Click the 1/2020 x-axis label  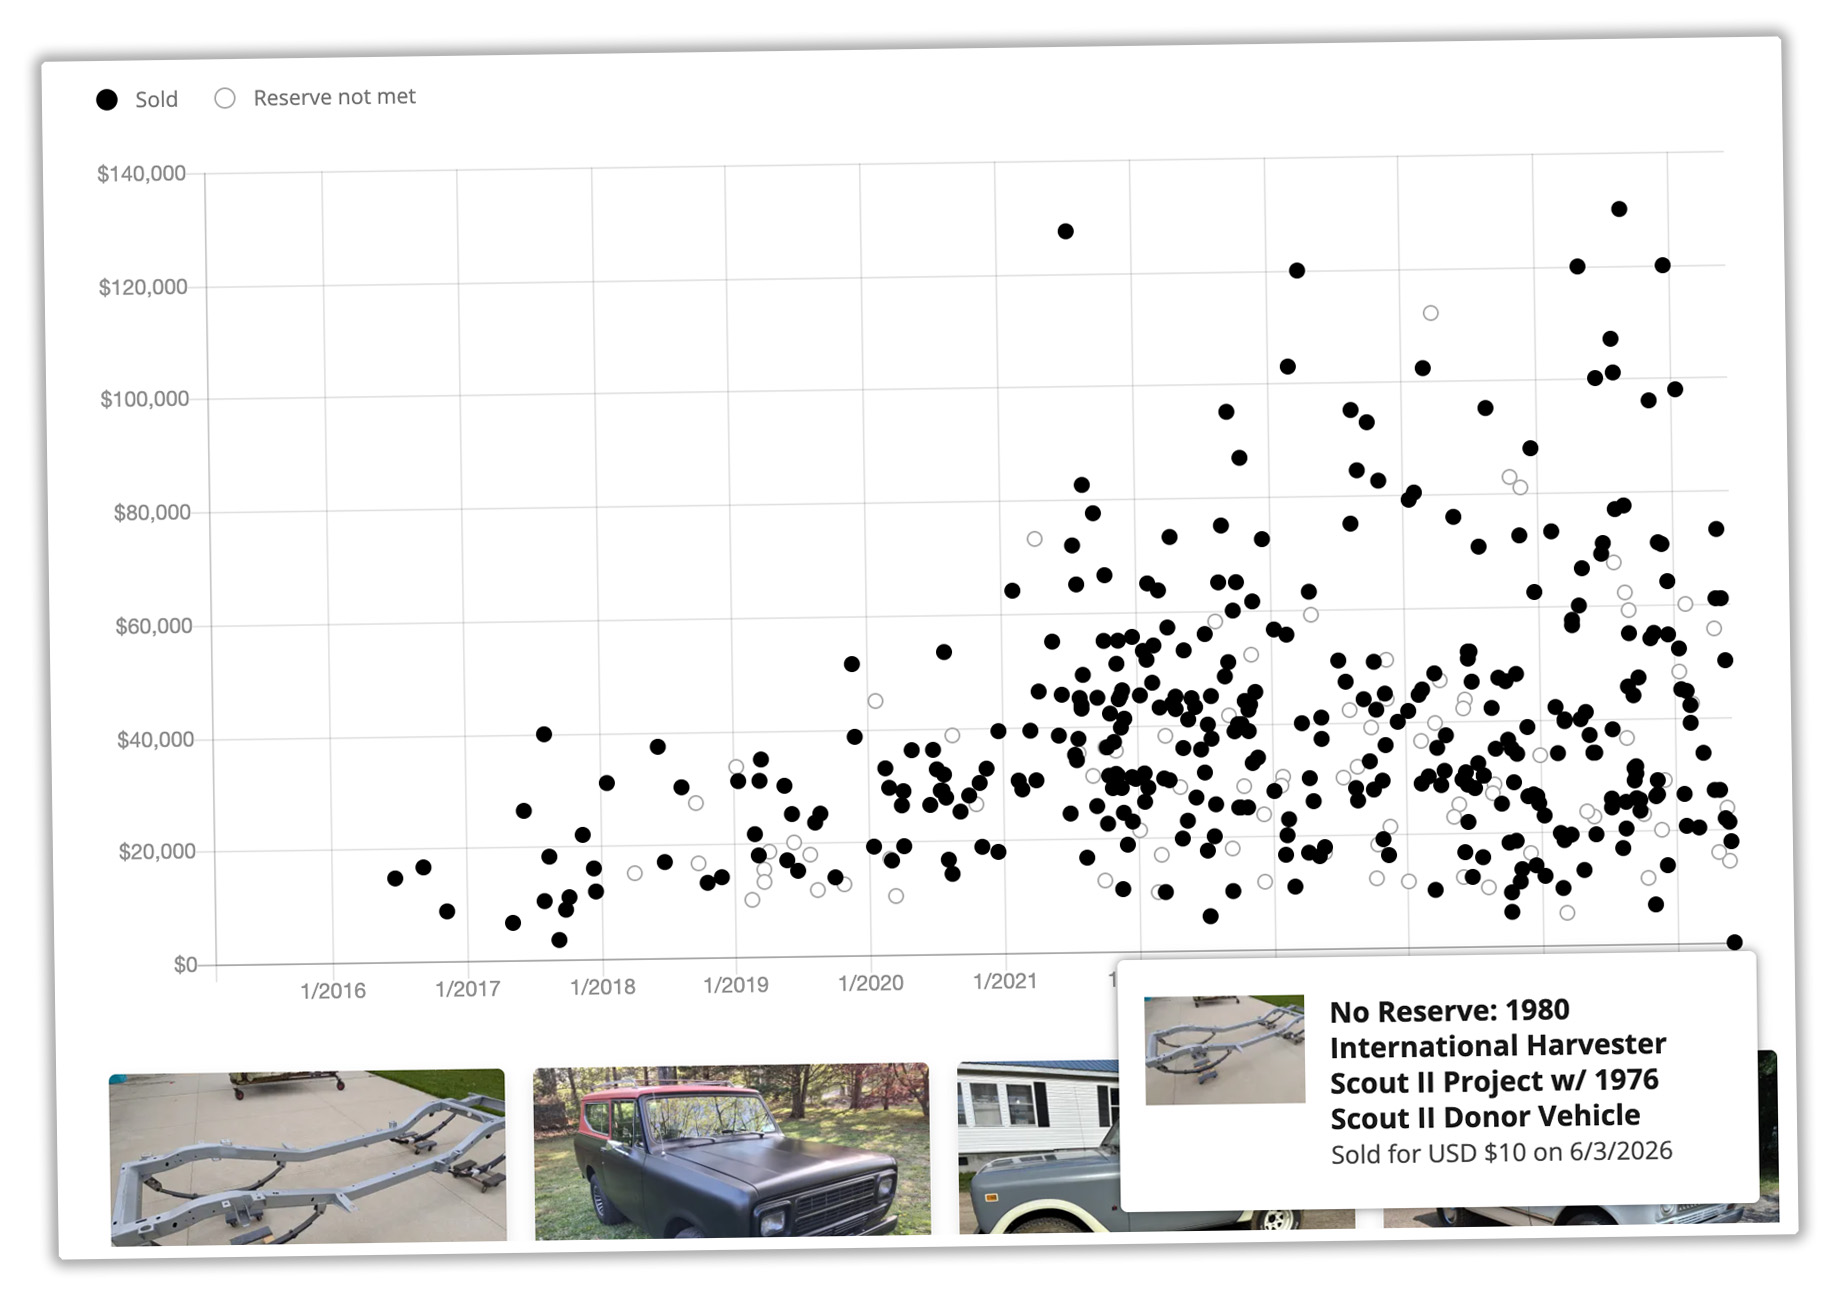[x=871, y=983]
